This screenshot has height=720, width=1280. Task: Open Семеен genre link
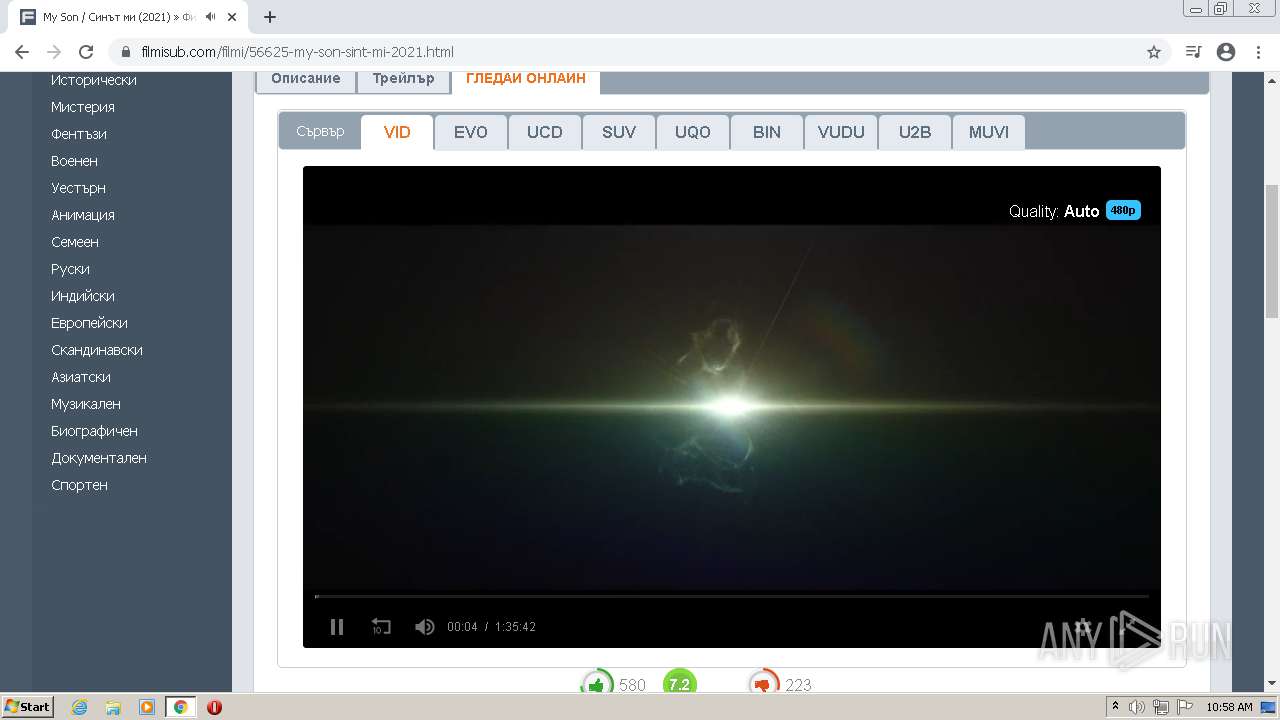(x=75, y=242)
